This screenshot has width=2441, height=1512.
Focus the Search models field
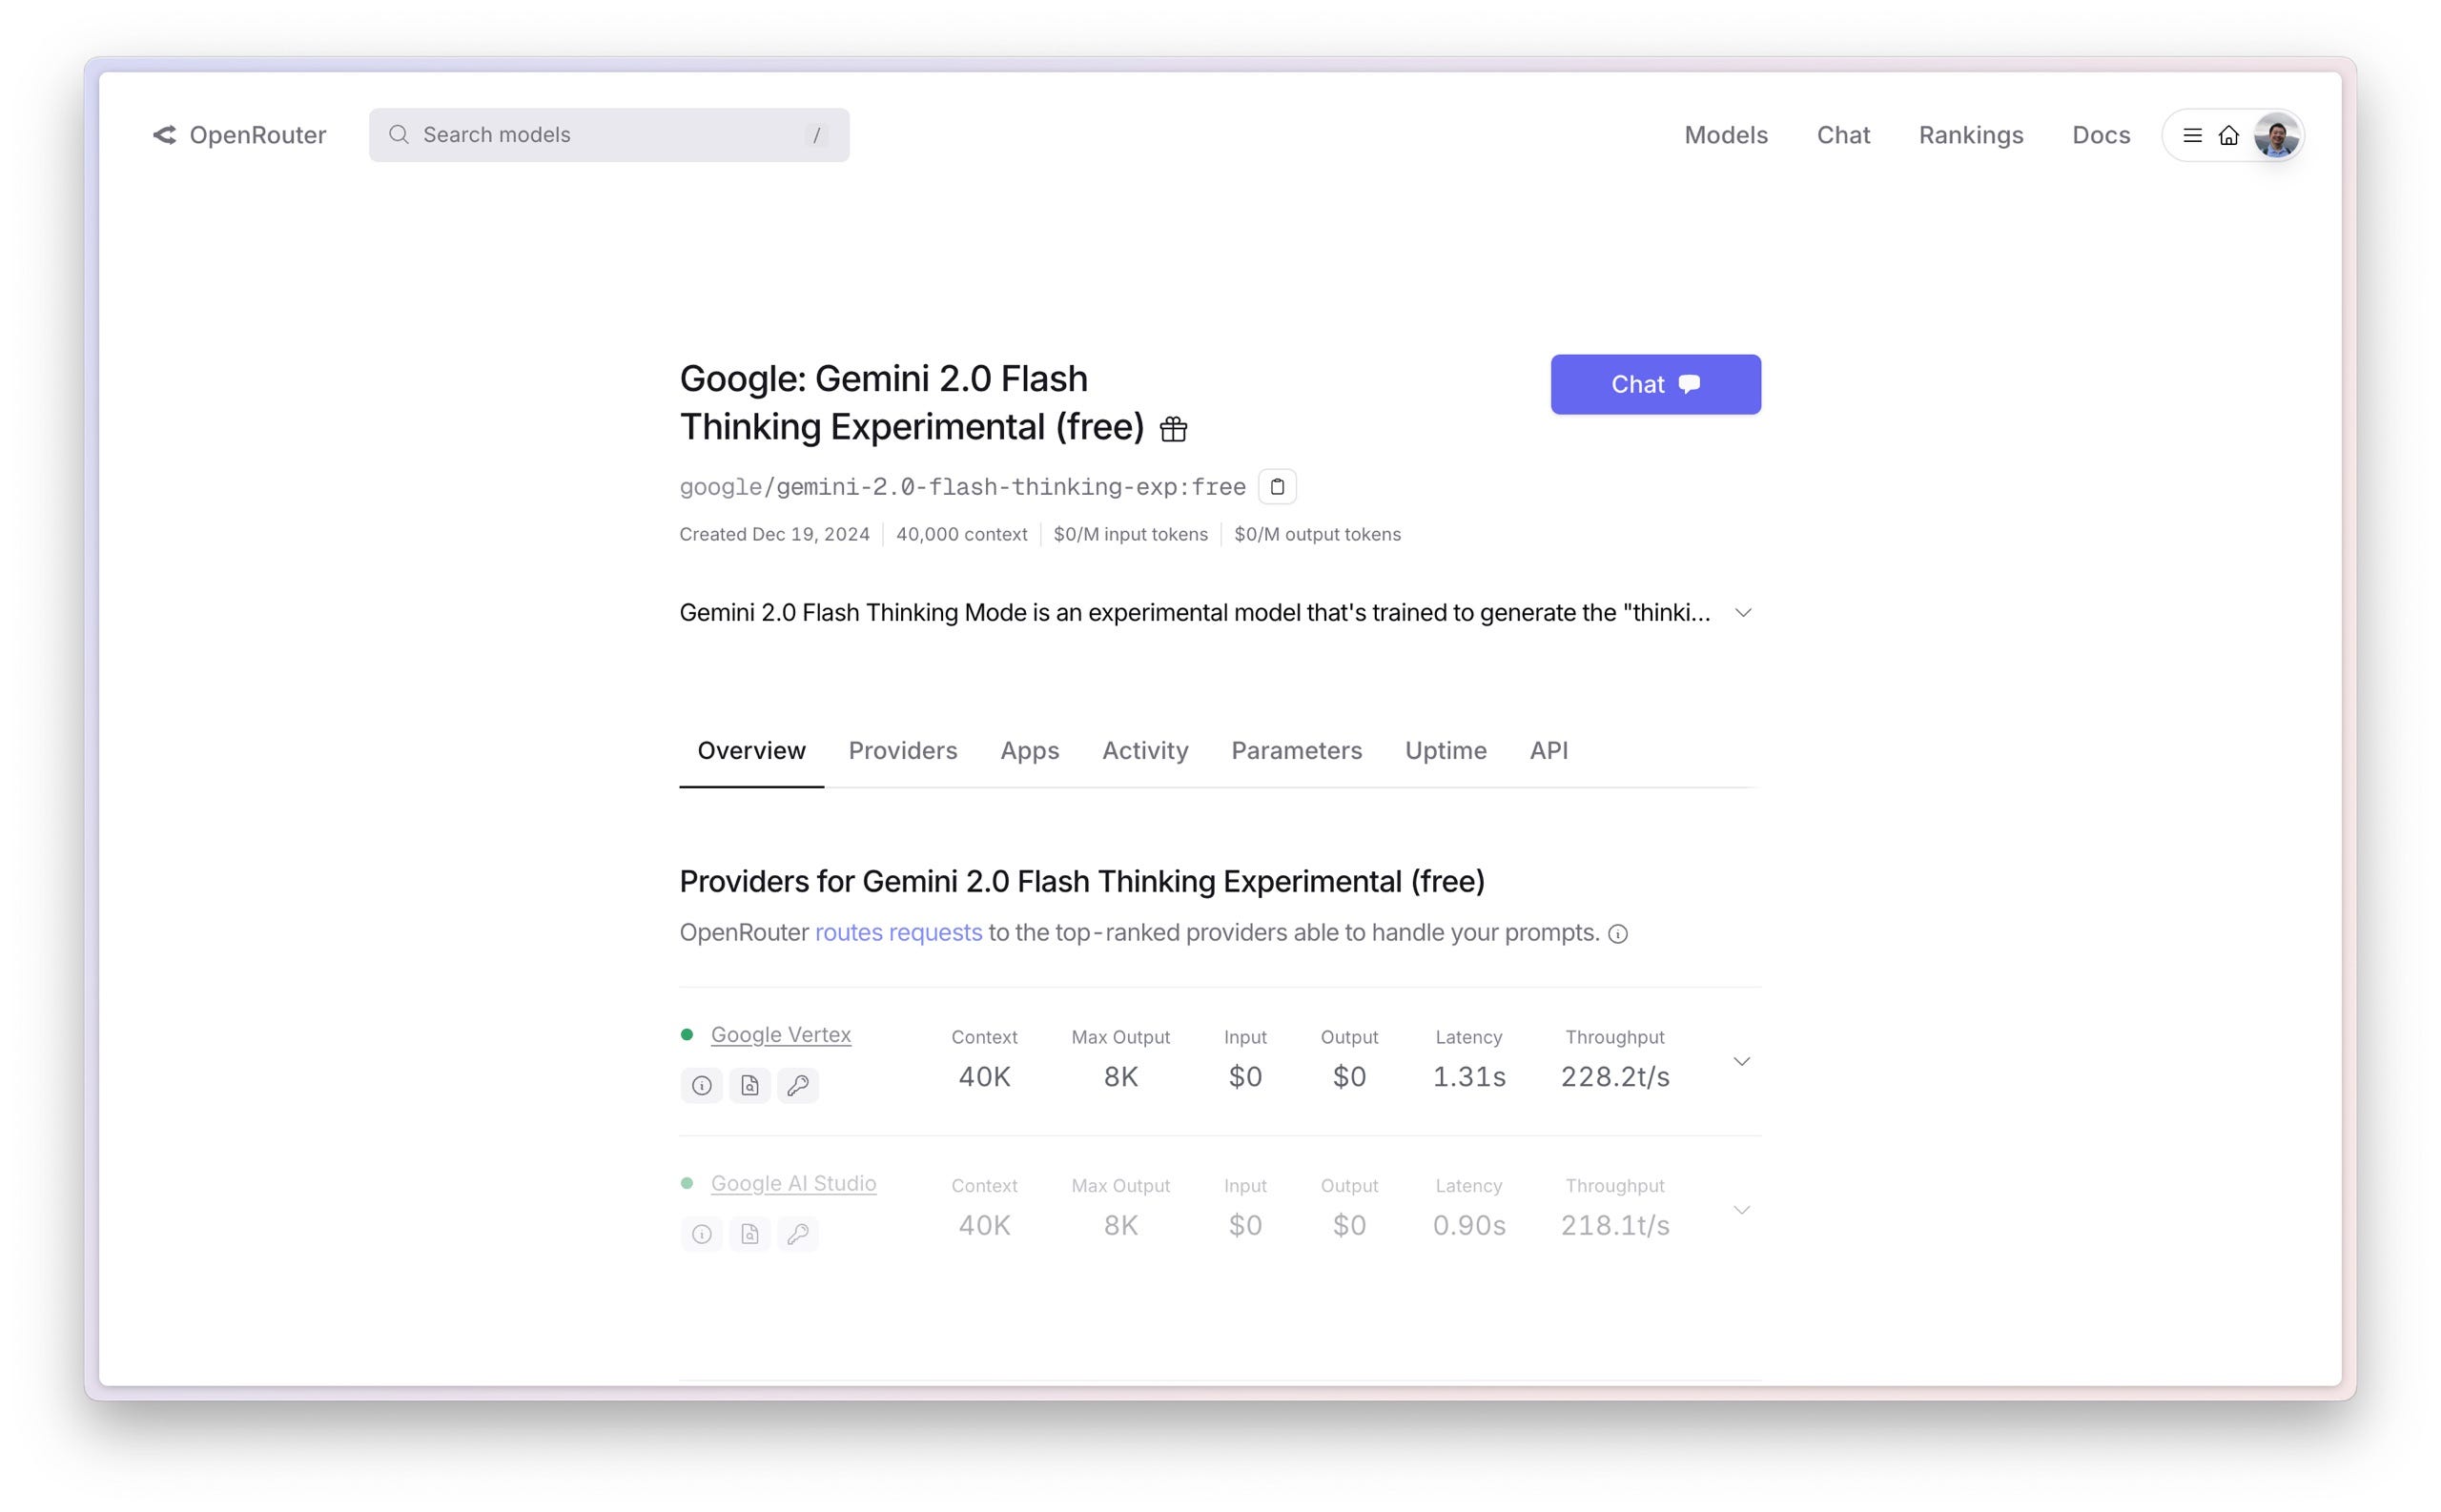pyautogui.click(x=608, y=135)
